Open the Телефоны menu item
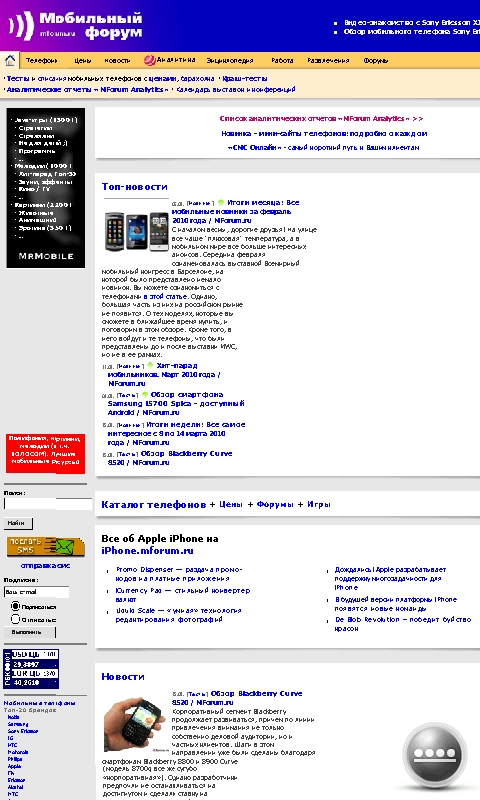The height and width of the screenshot is (800, 480). click(x=41, y=60)
